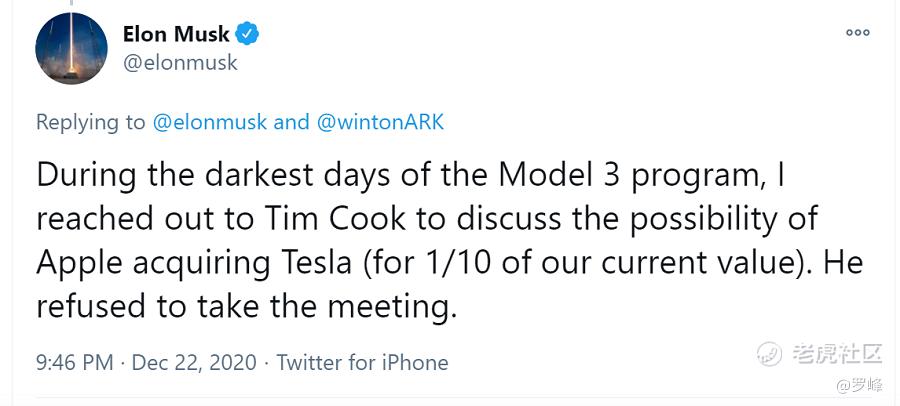The height and width of the screenshot is (406, 900).
Task: Open the three-dot more options menu
Action: [857, 33]
